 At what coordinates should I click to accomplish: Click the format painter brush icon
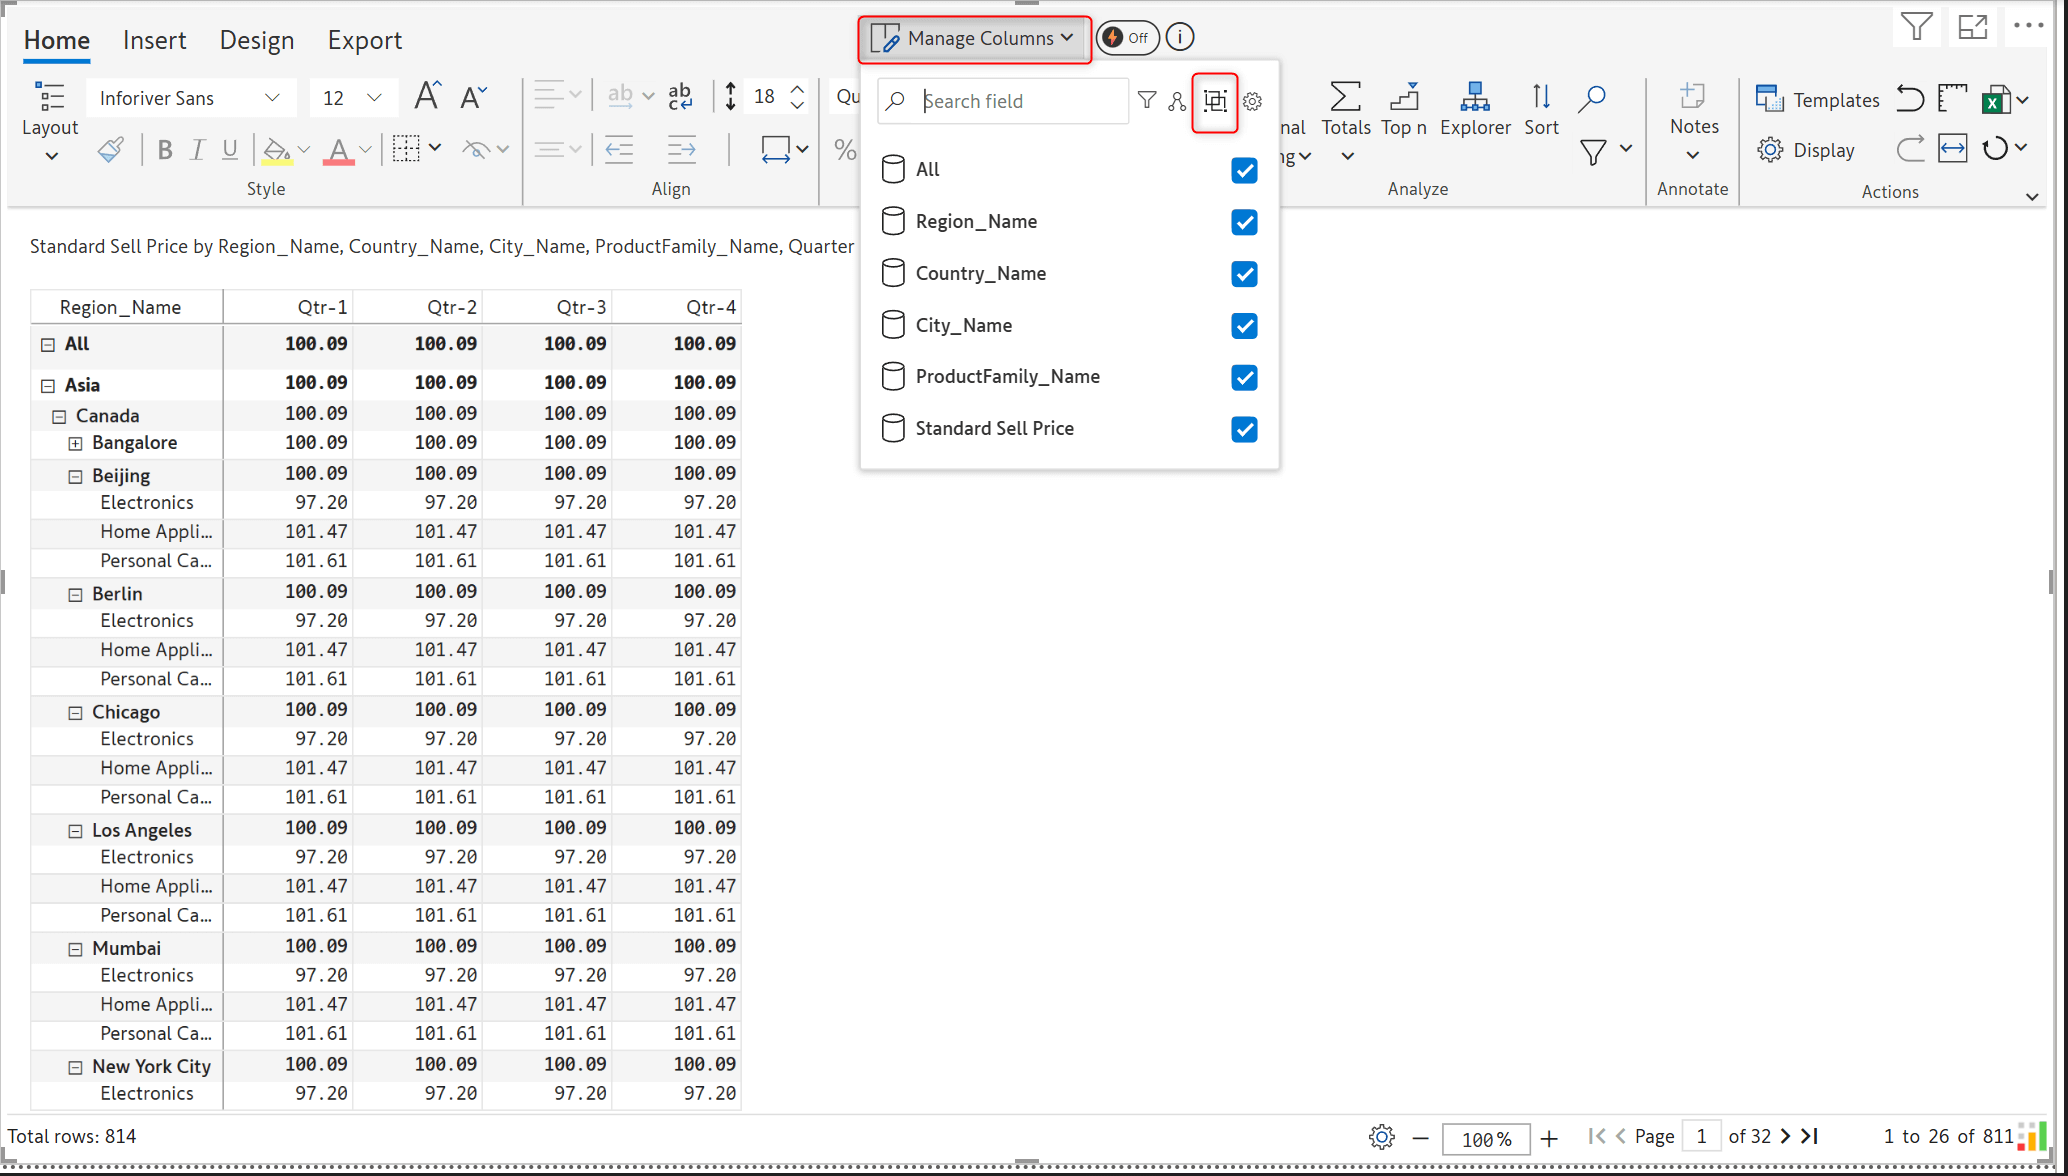pyautogui.click(x=110, y=150)
